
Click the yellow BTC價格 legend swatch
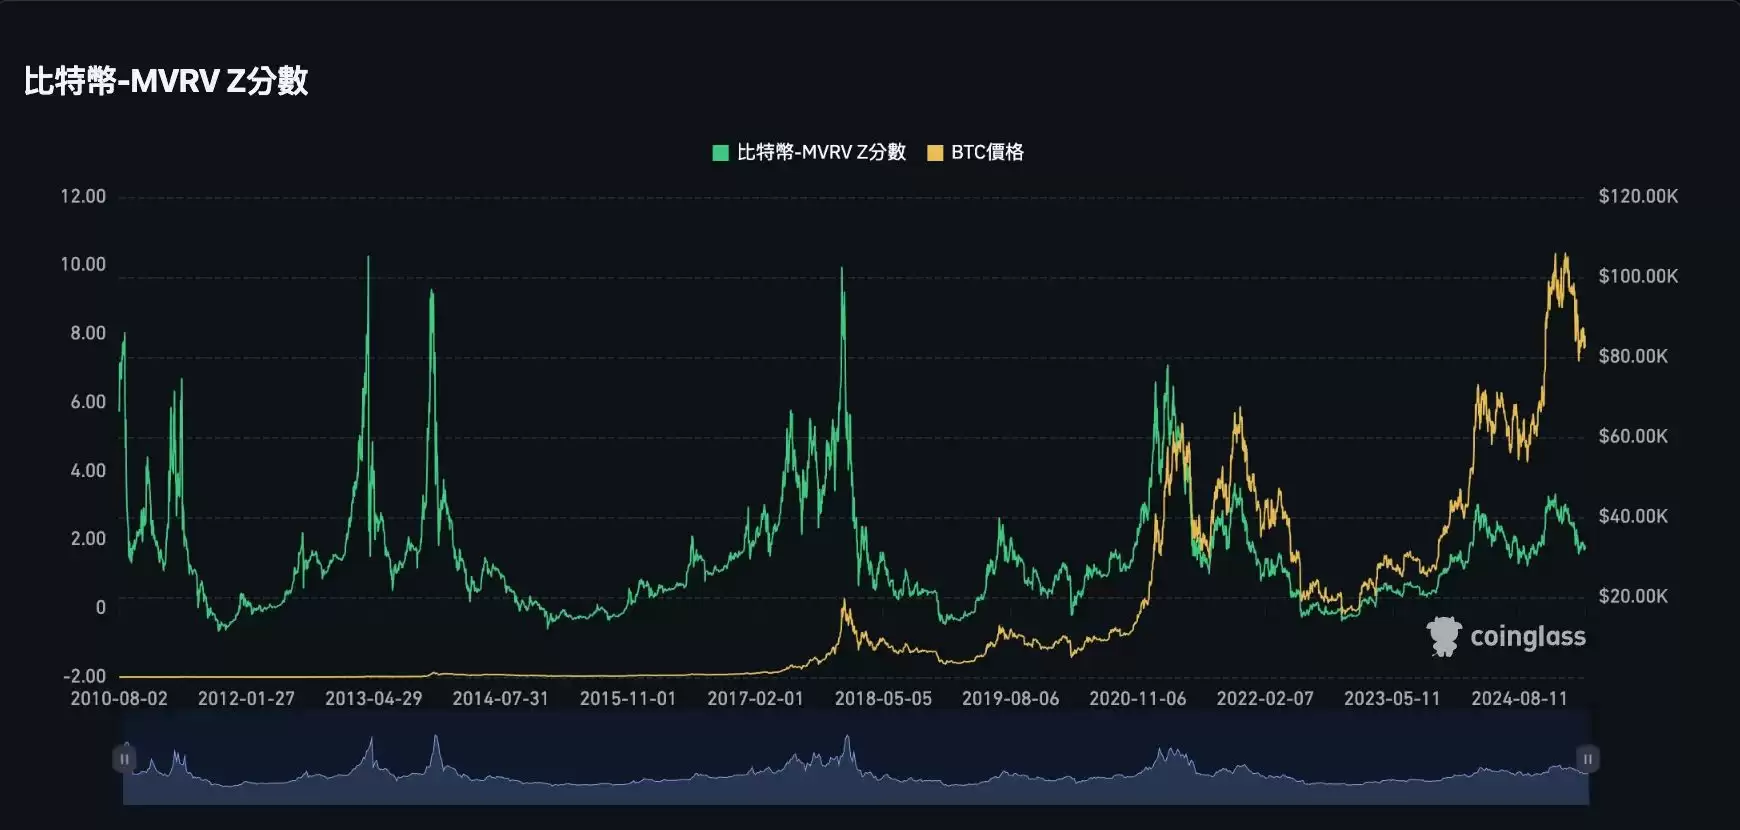935,153
